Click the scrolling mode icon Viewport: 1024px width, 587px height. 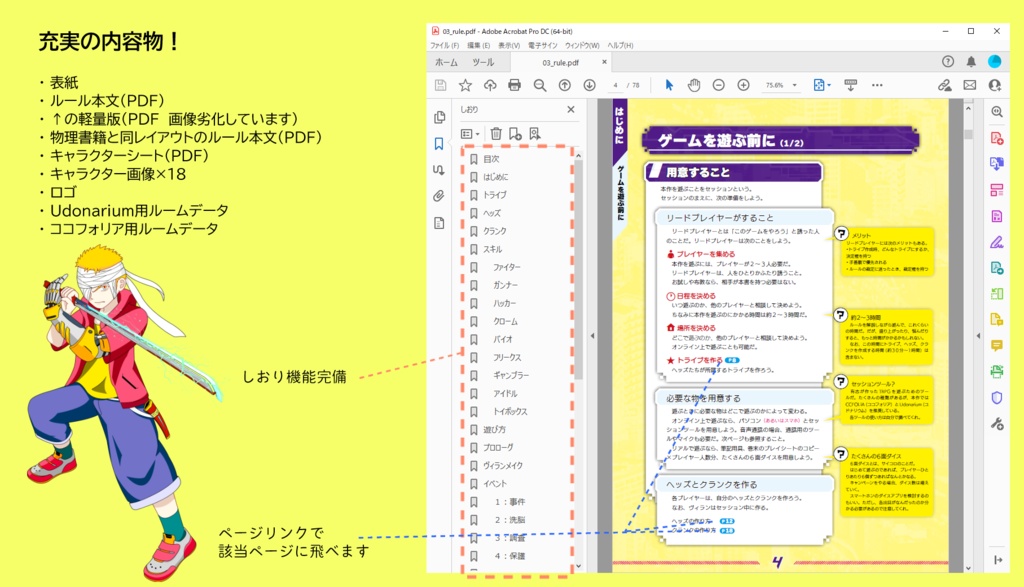[x=850, y=86]
